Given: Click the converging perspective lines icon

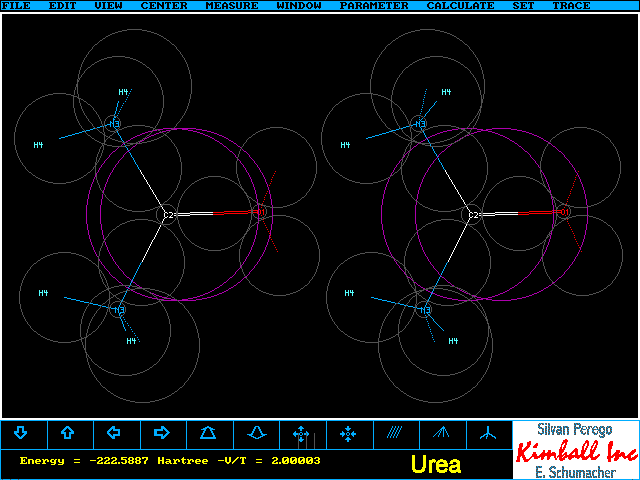Looking at the screenshot, I should coord(441,432).
